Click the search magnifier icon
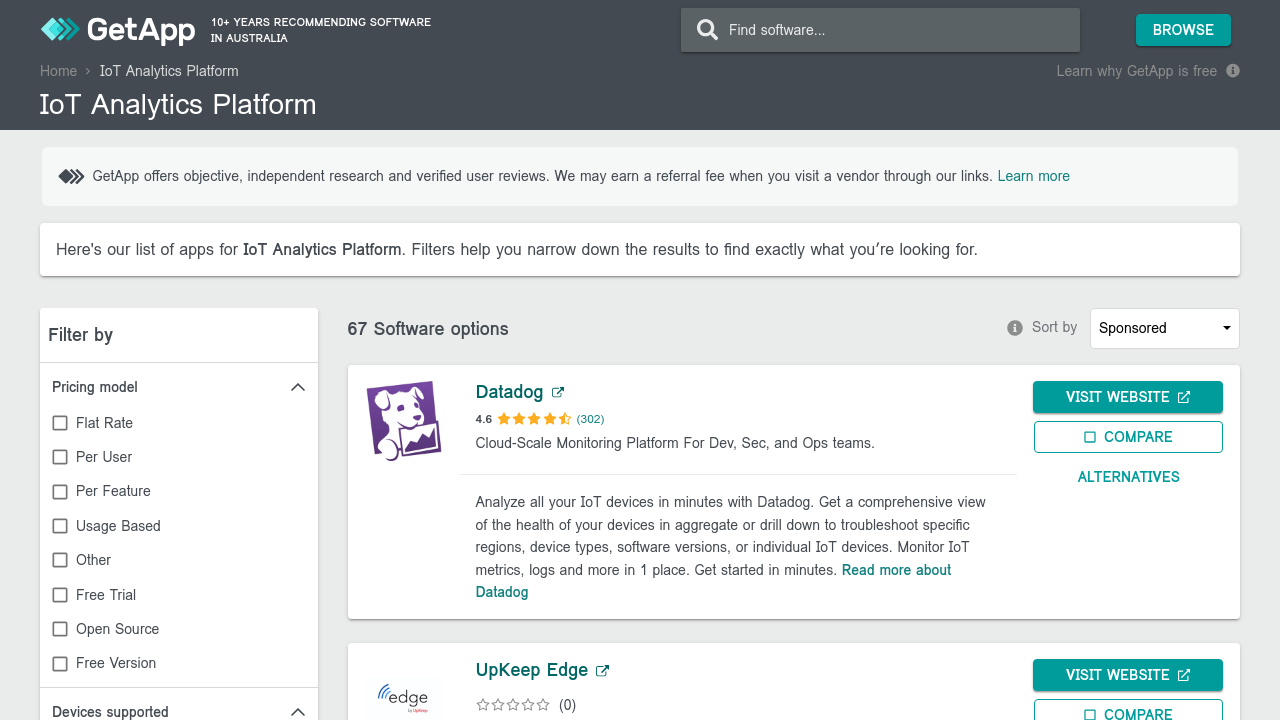This screenshot has height=720, width=1280. tap(707, 30)
